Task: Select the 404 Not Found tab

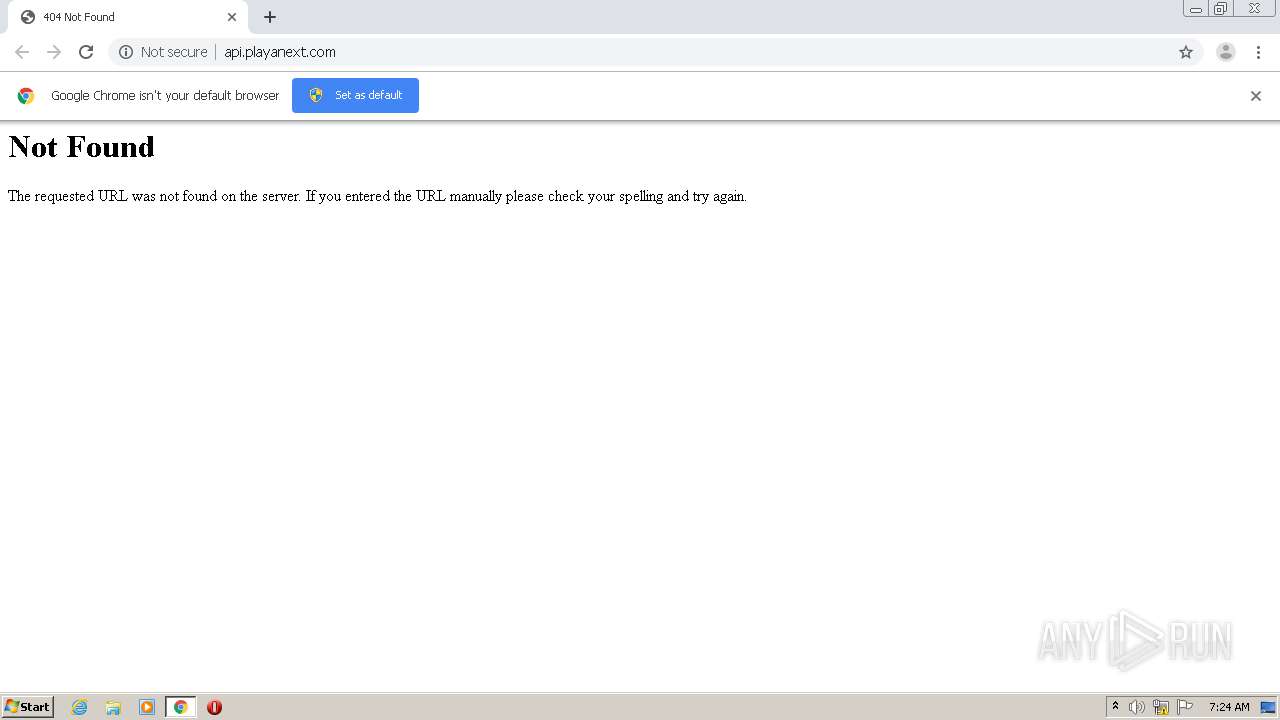Action: point(127,17)
